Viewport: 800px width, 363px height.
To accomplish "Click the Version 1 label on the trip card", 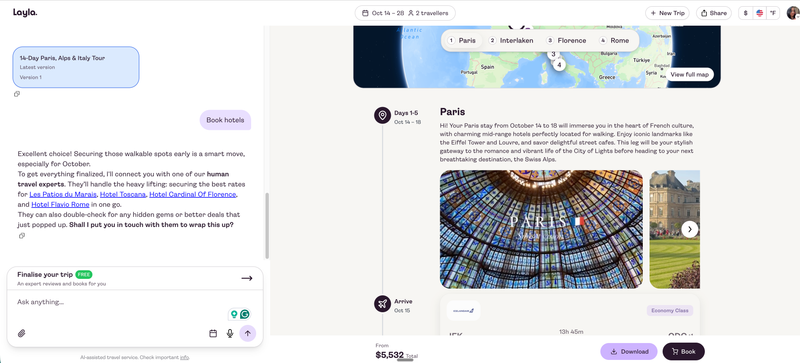I will coord(31,78).
